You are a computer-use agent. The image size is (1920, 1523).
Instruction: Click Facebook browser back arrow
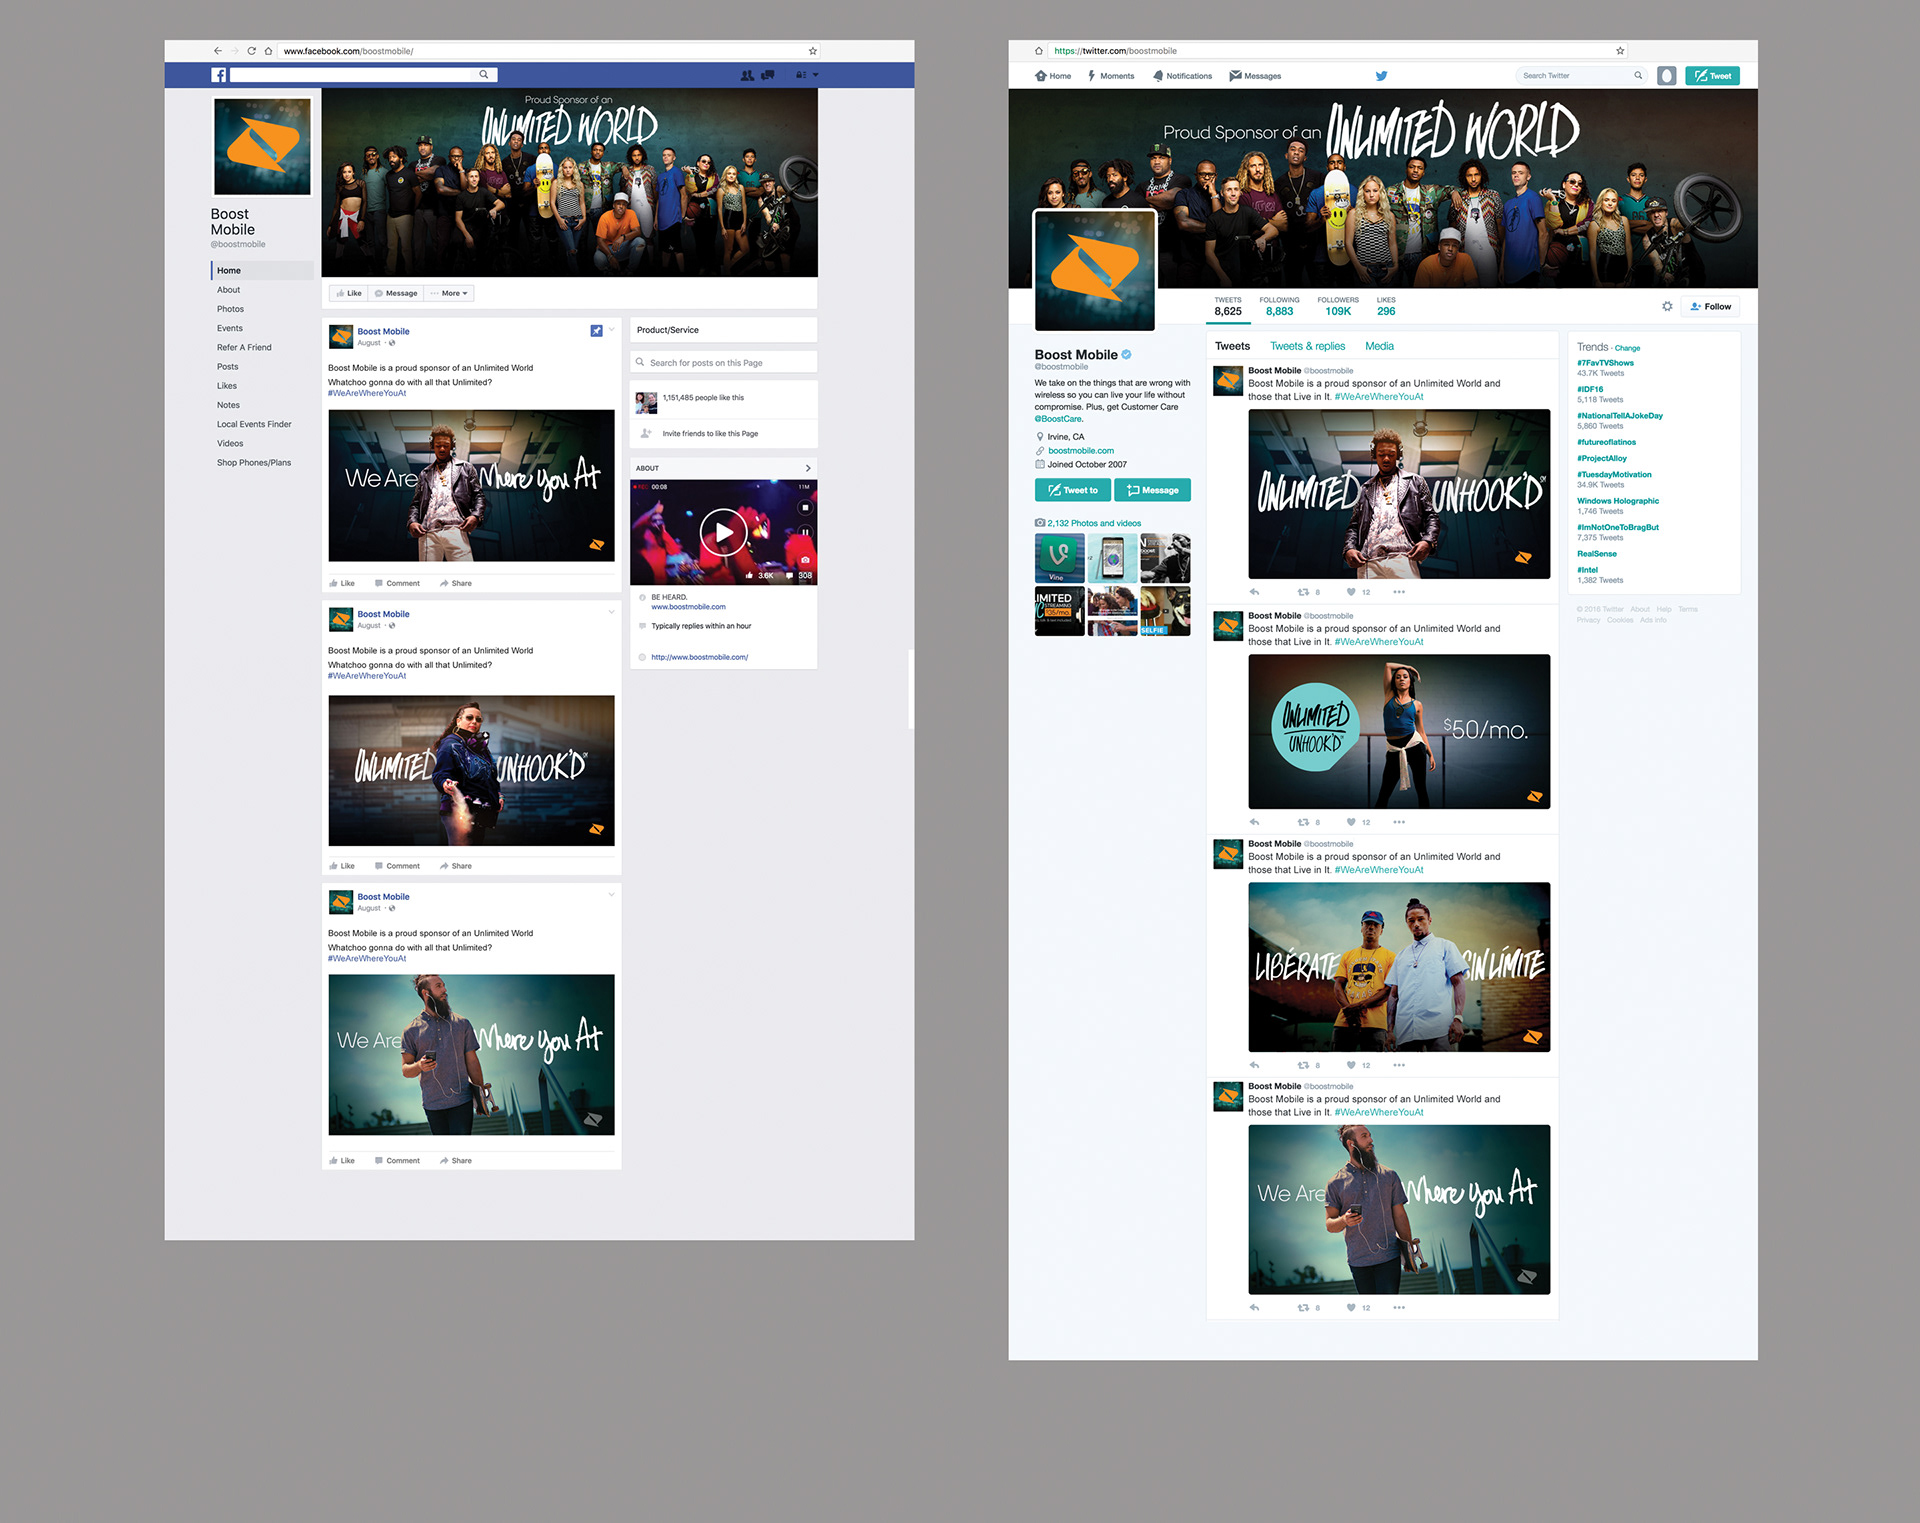217,51
